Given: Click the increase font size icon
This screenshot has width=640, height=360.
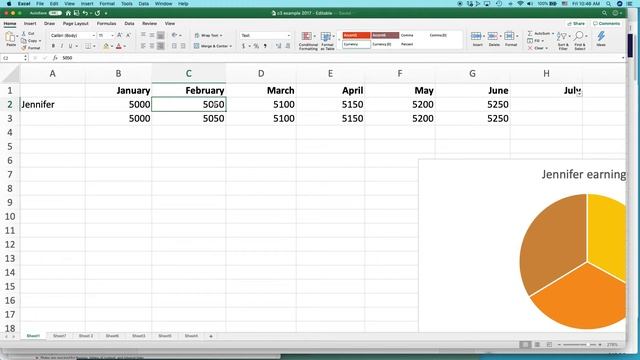Looking at the screenshot, I should (120, 36).
